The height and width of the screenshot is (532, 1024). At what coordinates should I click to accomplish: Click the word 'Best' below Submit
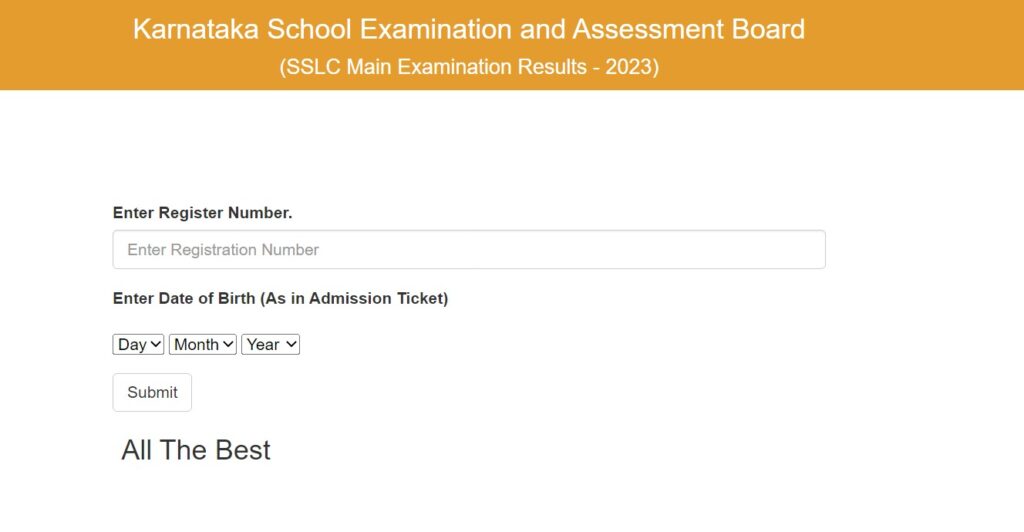242,450
